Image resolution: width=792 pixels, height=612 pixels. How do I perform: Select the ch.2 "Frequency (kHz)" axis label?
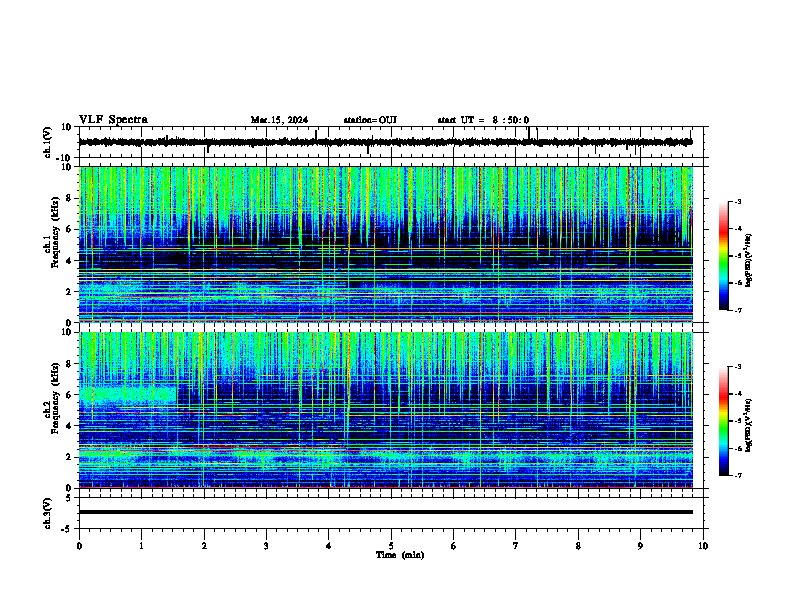pos(55,398)
